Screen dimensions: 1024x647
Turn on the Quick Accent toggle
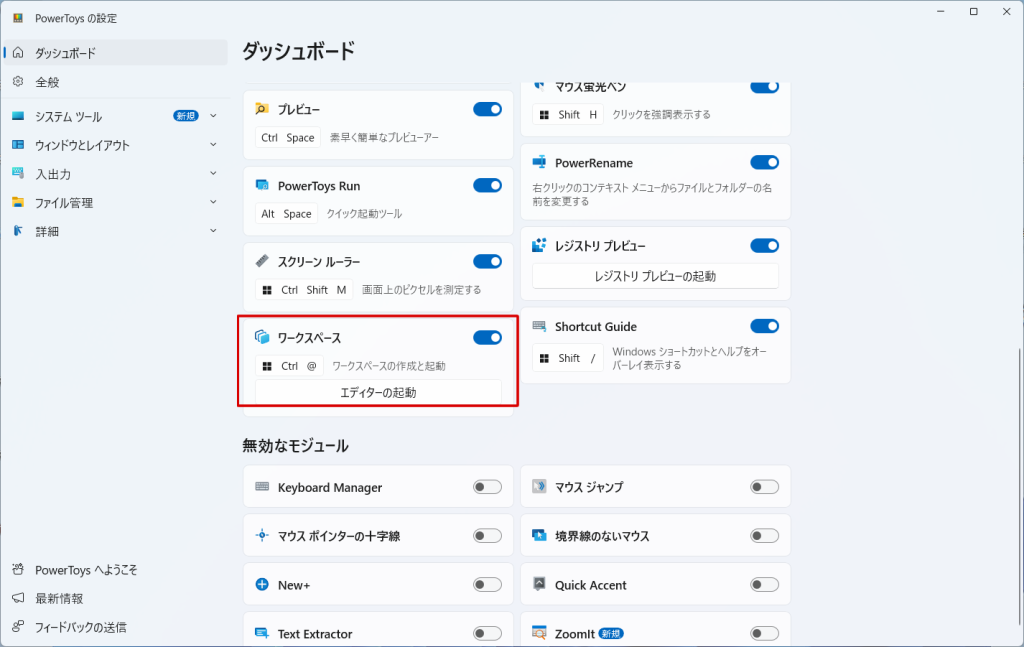764,585
